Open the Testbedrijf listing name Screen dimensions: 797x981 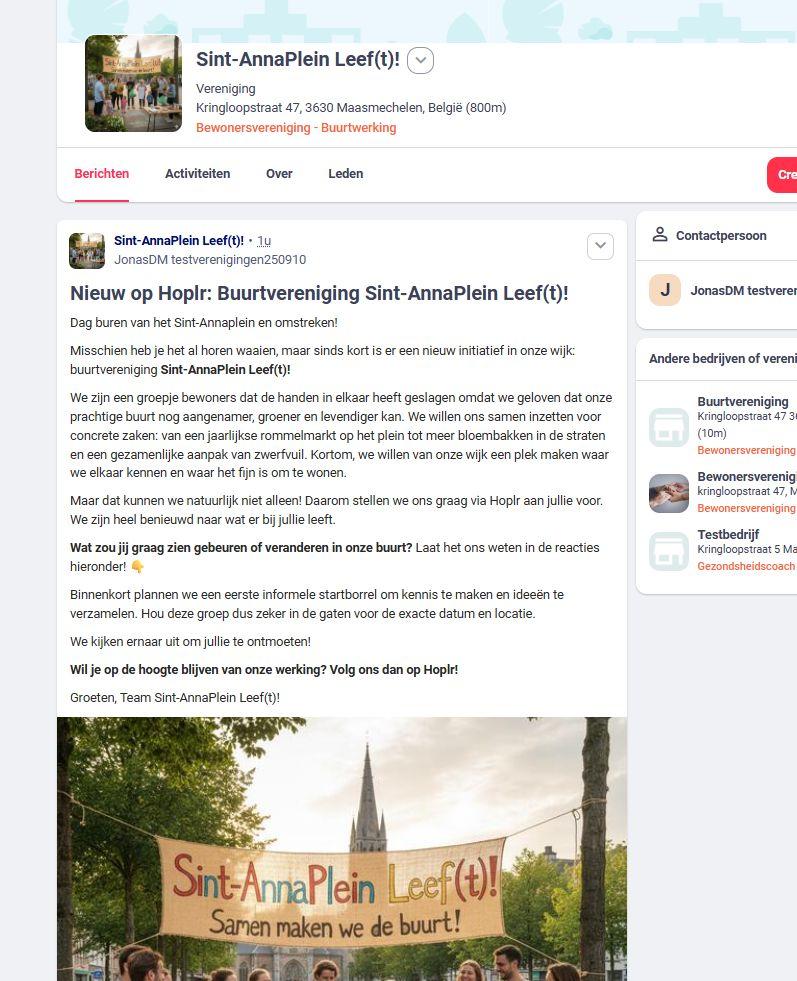coord(728,534)
